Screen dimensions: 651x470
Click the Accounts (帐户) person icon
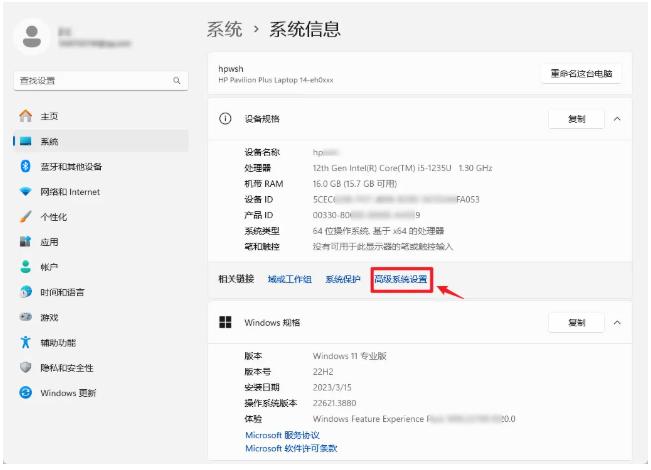26,267
